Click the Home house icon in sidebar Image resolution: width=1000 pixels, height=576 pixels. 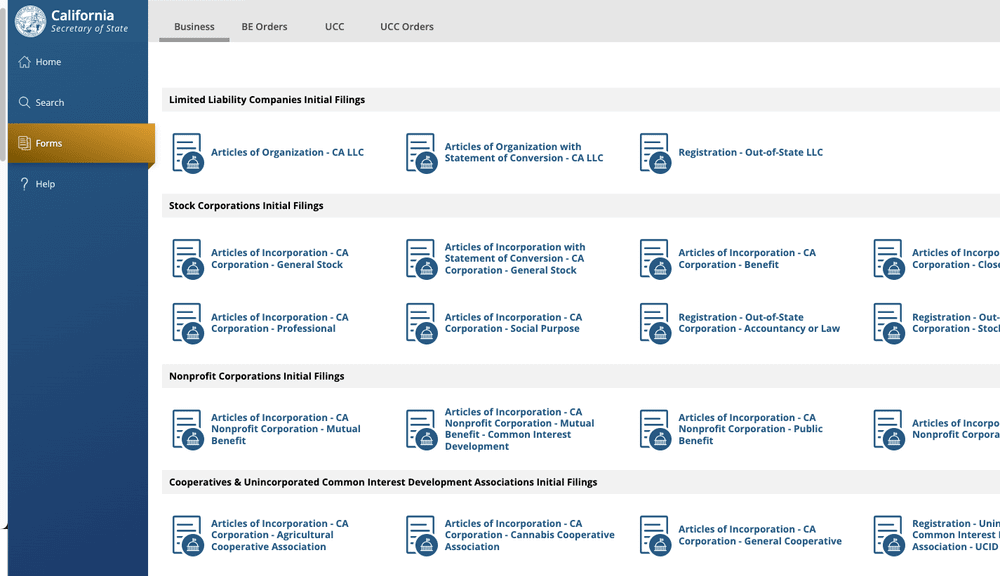point(24,62)
